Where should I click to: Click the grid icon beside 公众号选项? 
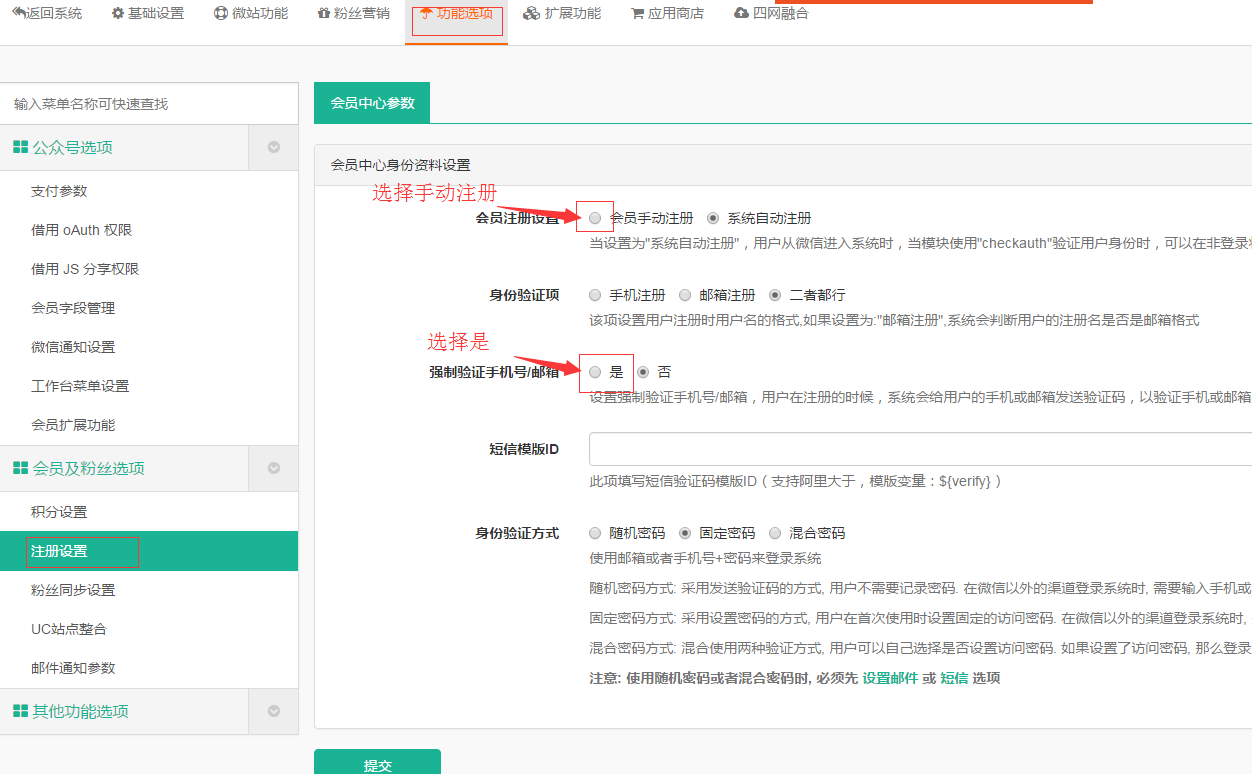coord(19,146)
